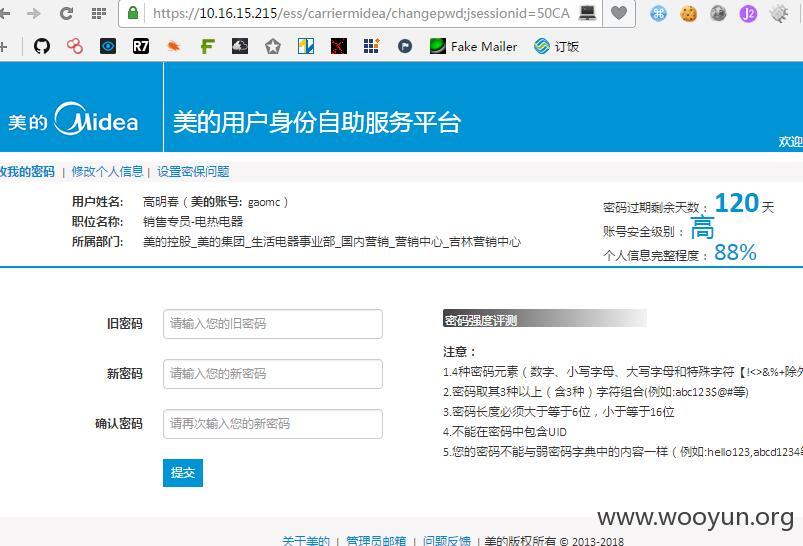Open the 问题反馈 footer link
803x546 pixels.
click(447, 540)
